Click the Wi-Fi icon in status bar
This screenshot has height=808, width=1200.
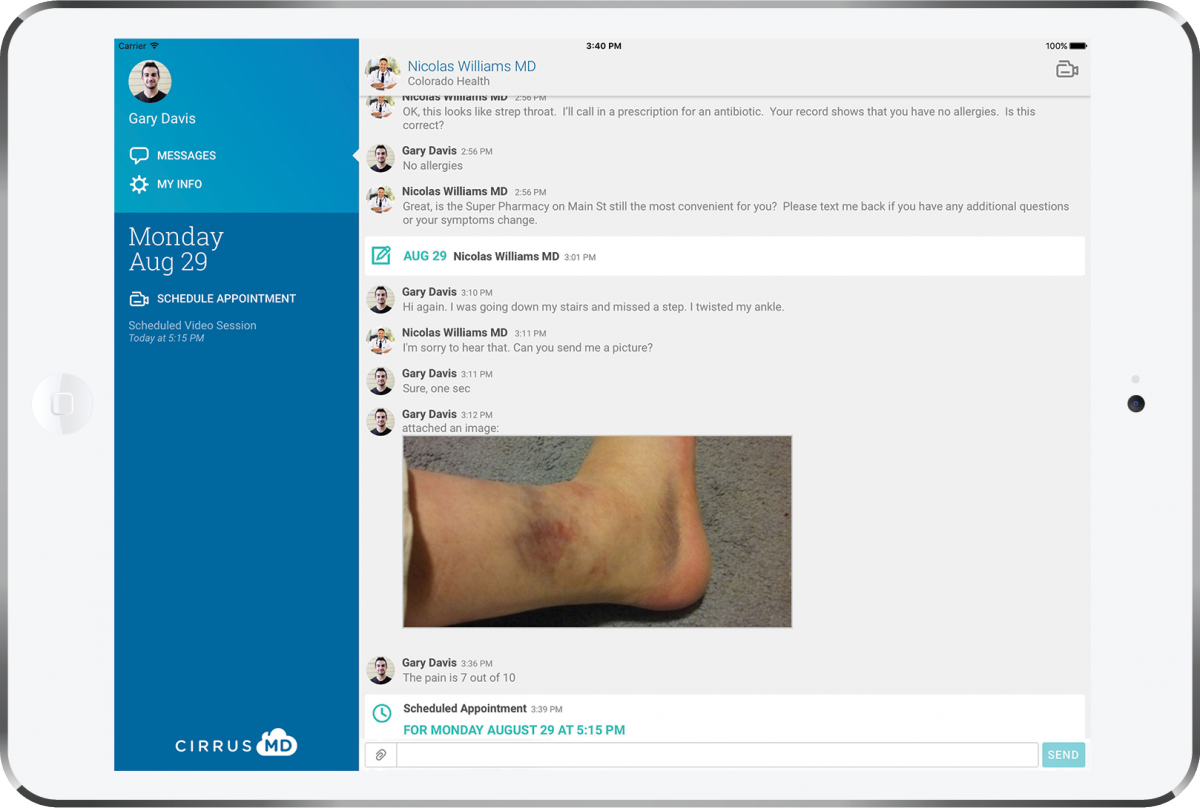click(x=154, y=46)
